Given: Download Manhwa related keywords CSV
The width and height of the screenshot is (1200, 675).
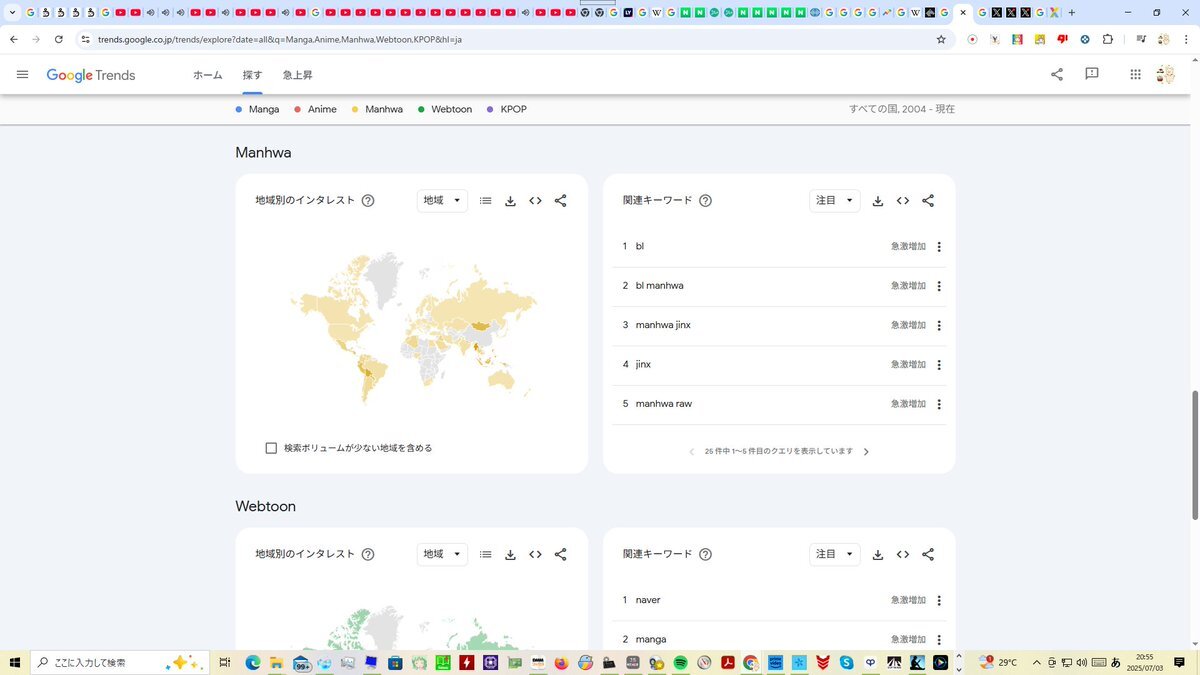Looking at the screenshot, I should [x=878, y=201].
